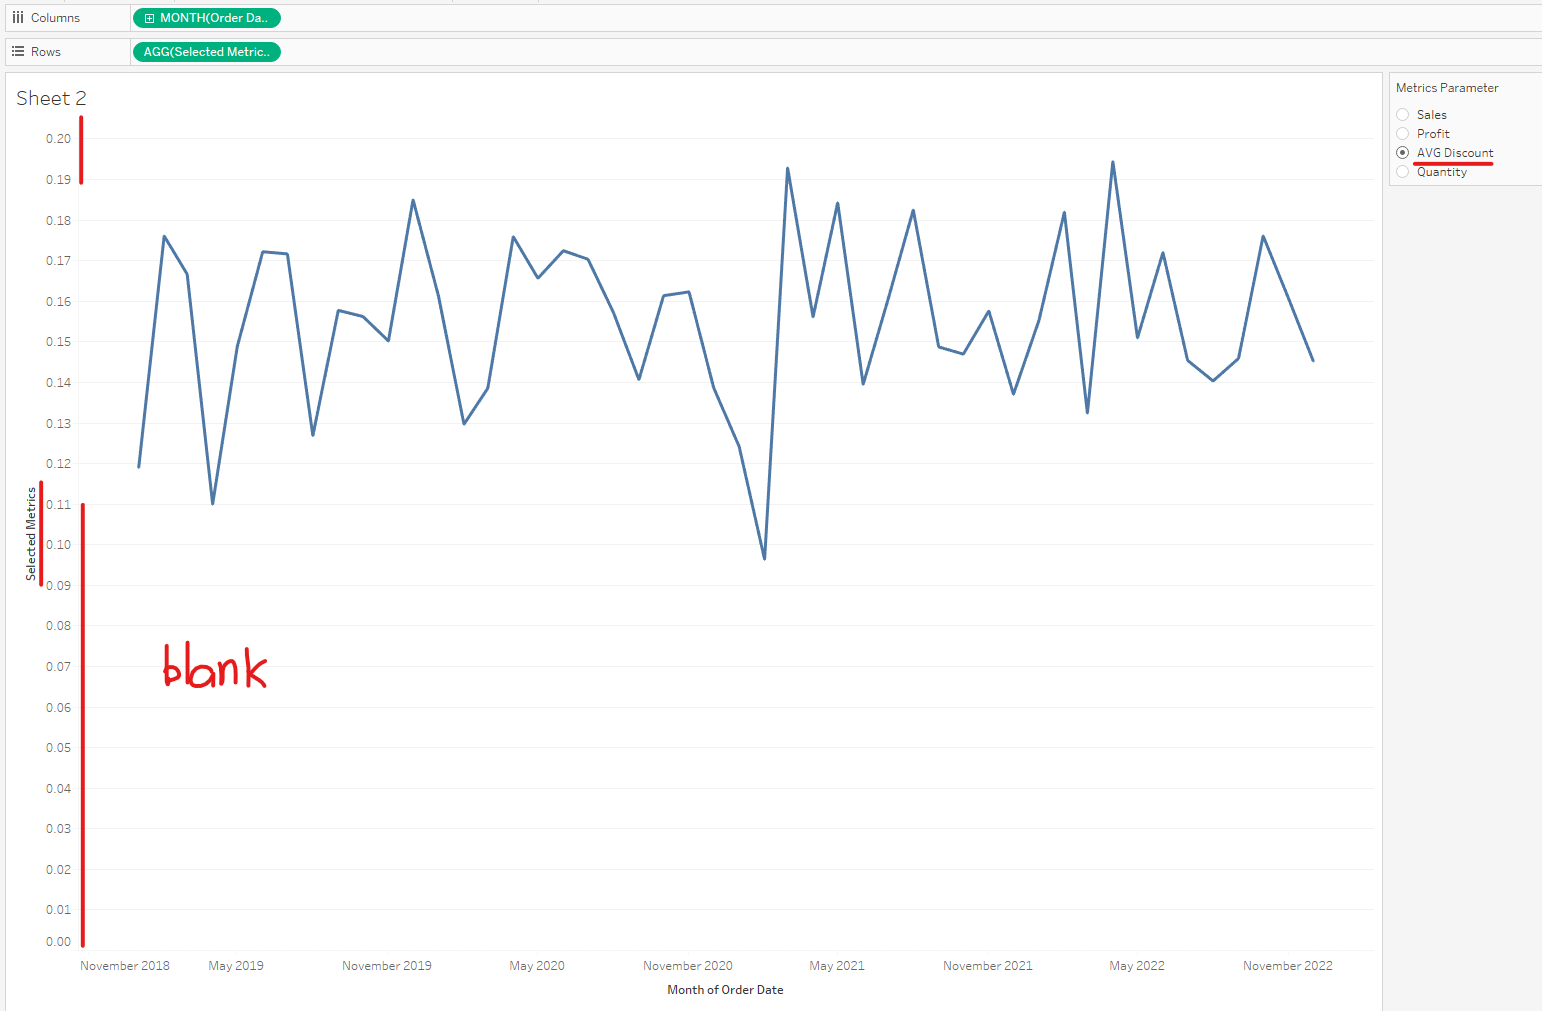Click the 0.20 y-axis tick label

pos(58,139)
